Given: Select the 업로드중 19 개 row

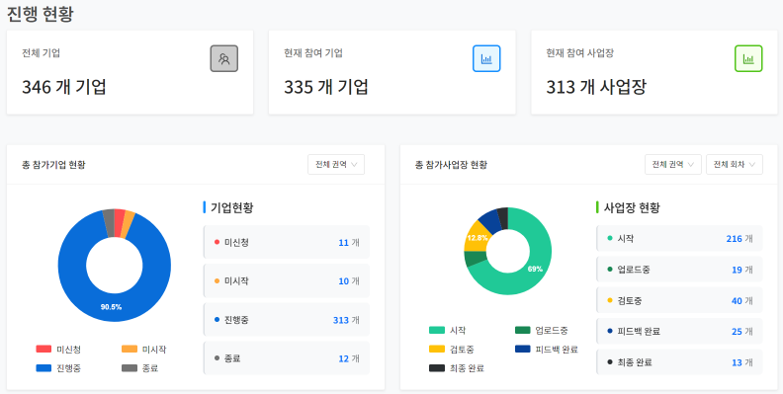Looking at the screenshot, I should click(x=680, y=270).
